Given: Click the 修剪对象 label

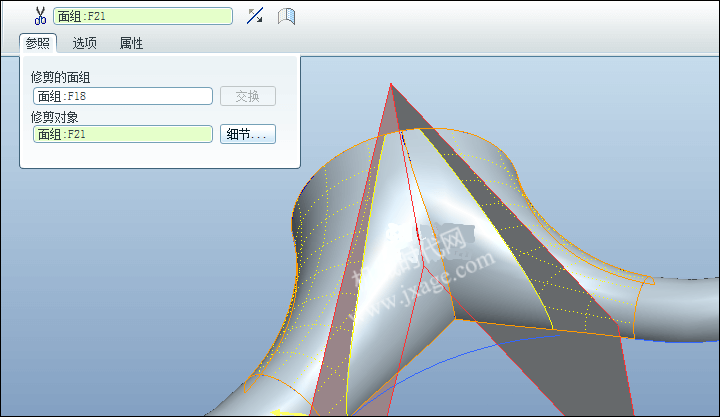Looking at the screenshot, I should pos(54,117).
